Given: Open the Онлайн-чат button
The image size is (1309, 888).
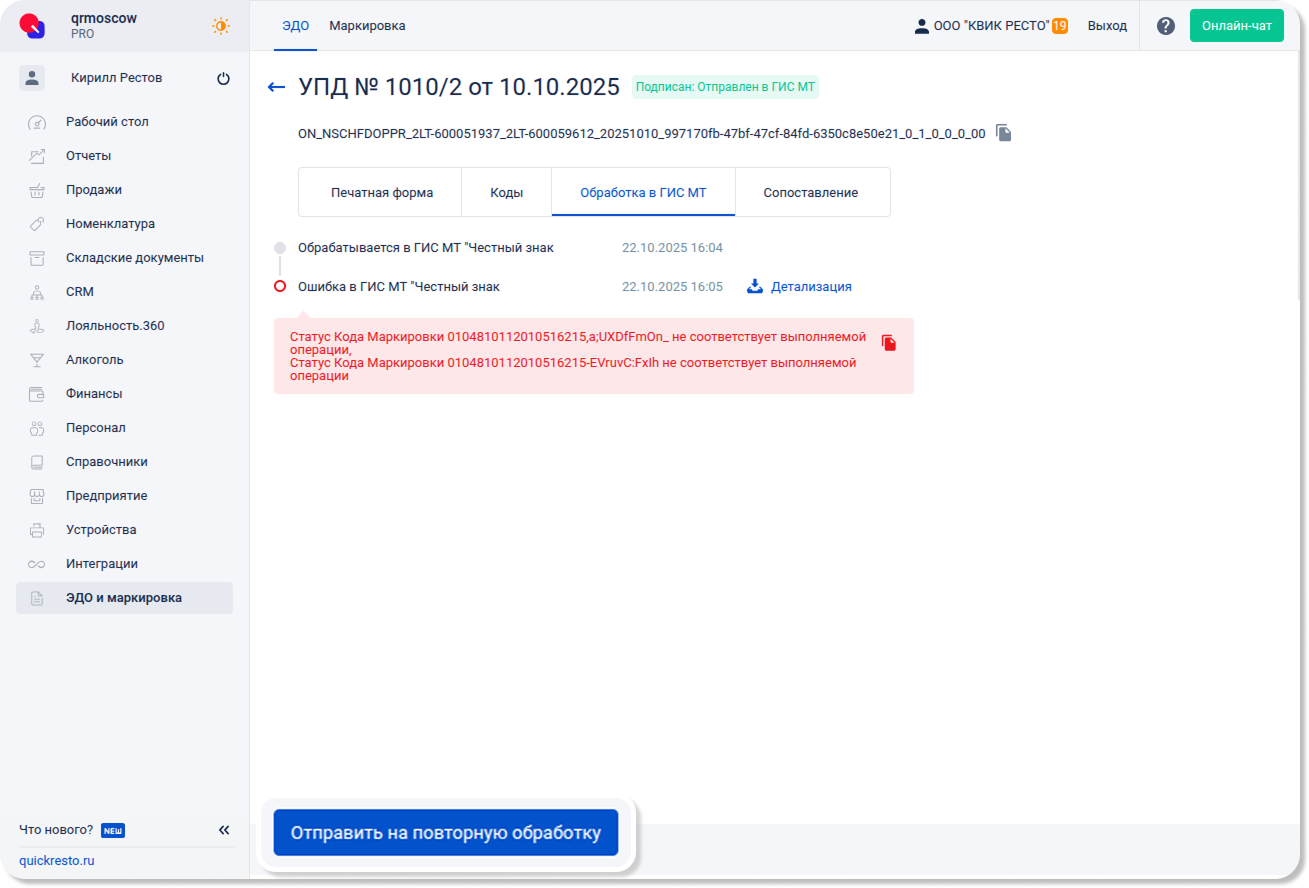Looking at the screenshot, I should point(1236,26).
